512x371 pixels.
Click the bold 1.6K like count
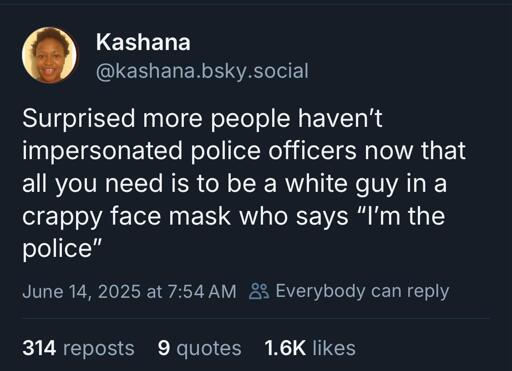click(x=285, y=348)
